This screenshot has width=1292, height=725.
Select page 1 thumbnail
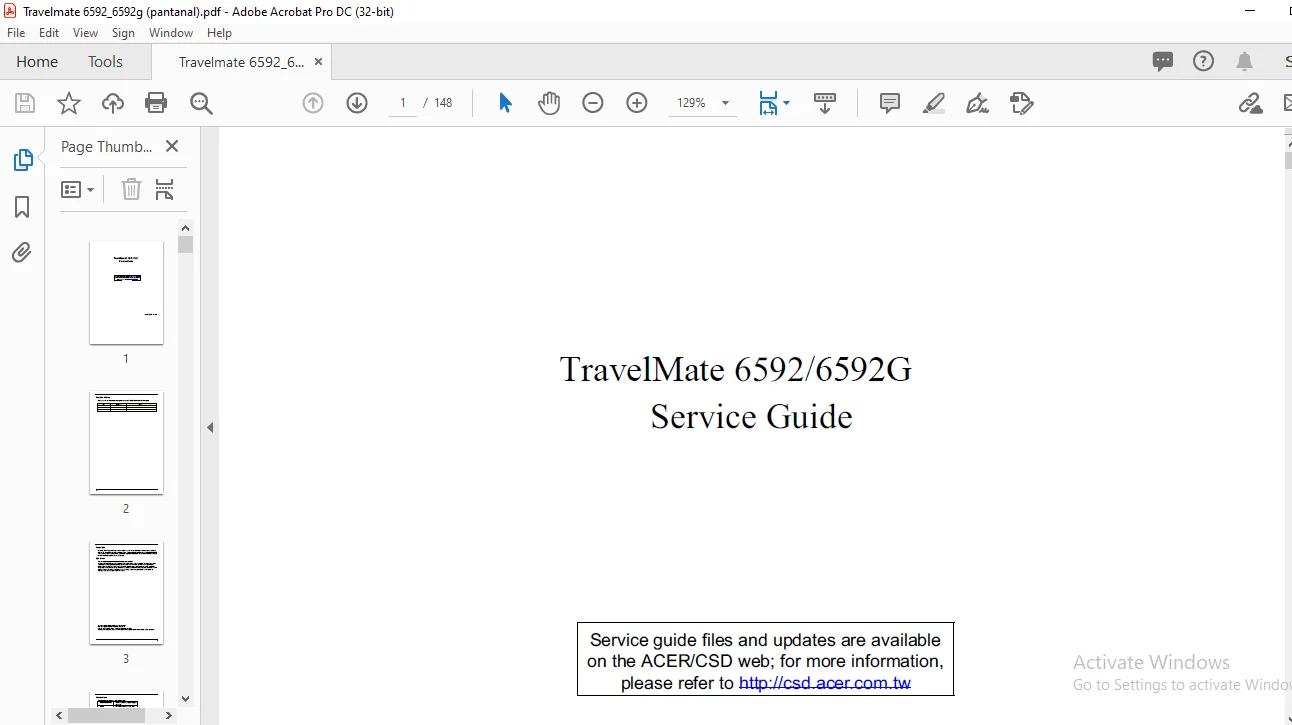[x=126, y=292]
